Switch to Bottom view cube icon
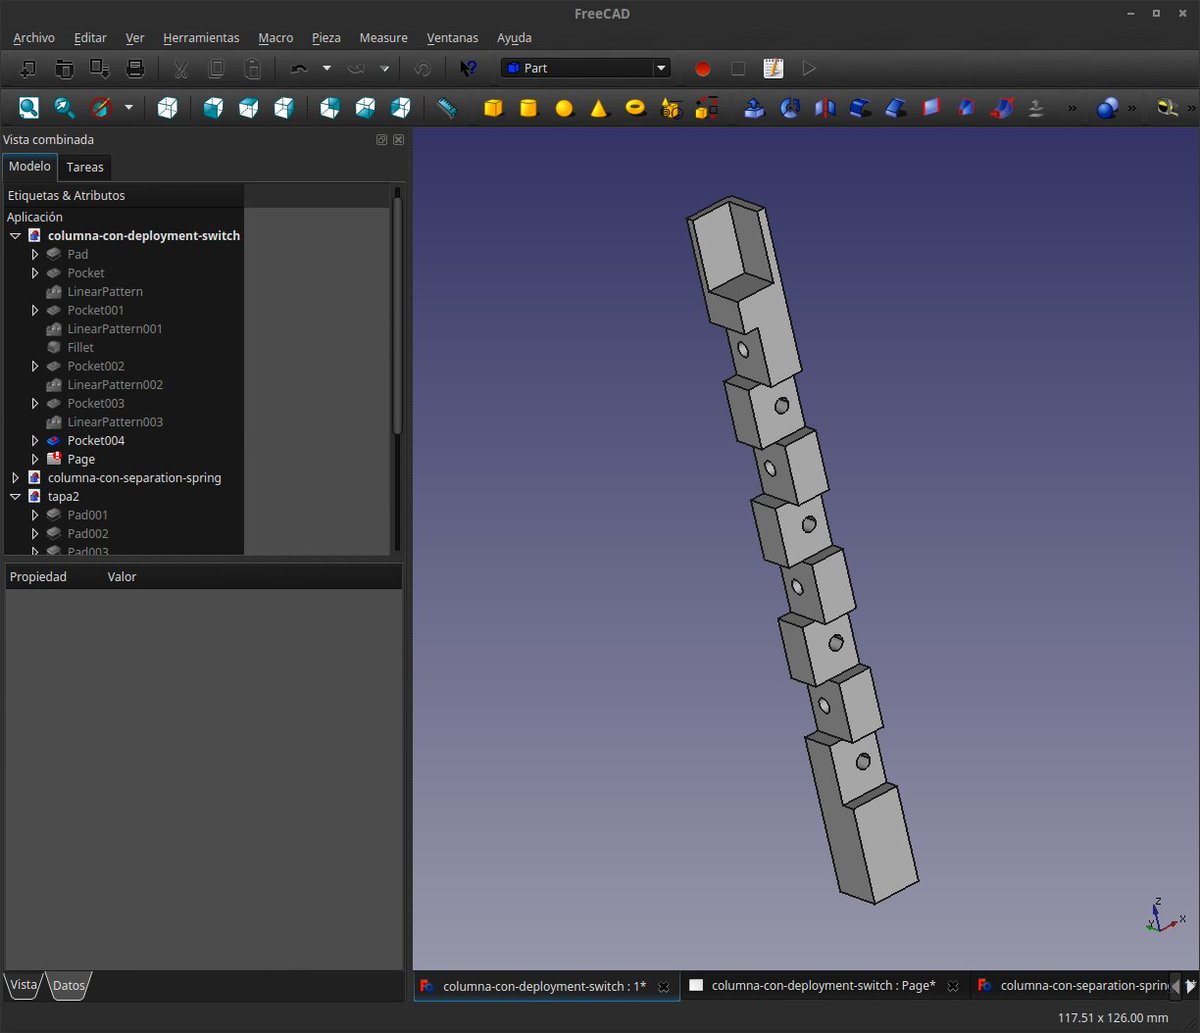The height and width of the screenshot is (1033, 1200). (365, 107)
